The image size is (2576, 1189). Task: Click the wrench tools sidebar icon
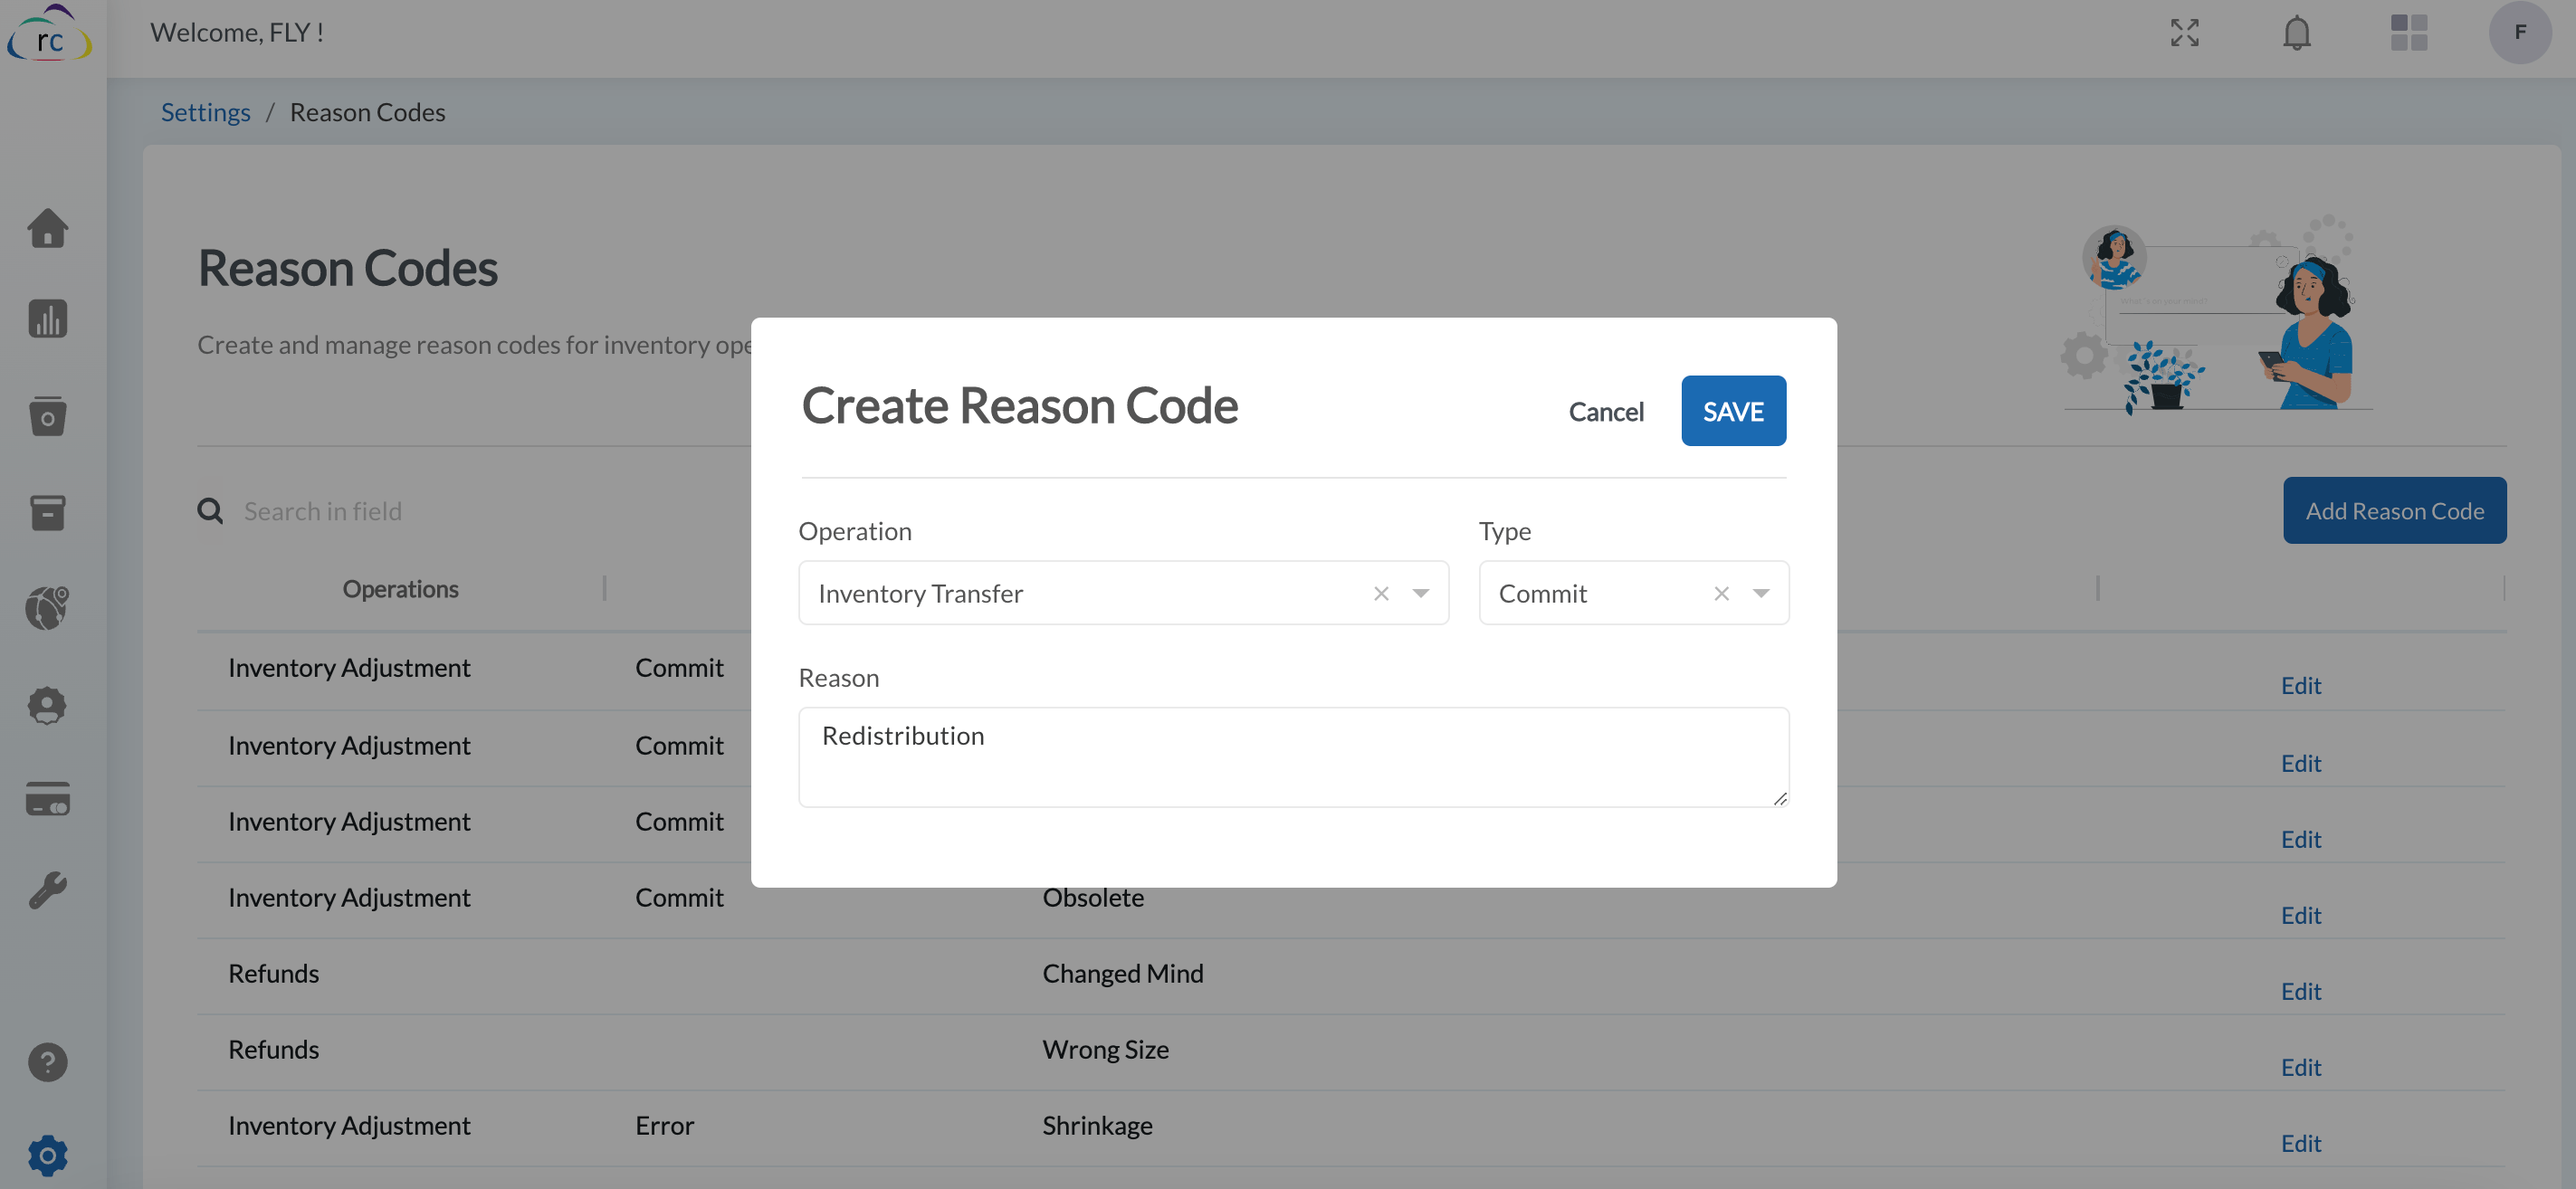point(47,889)
